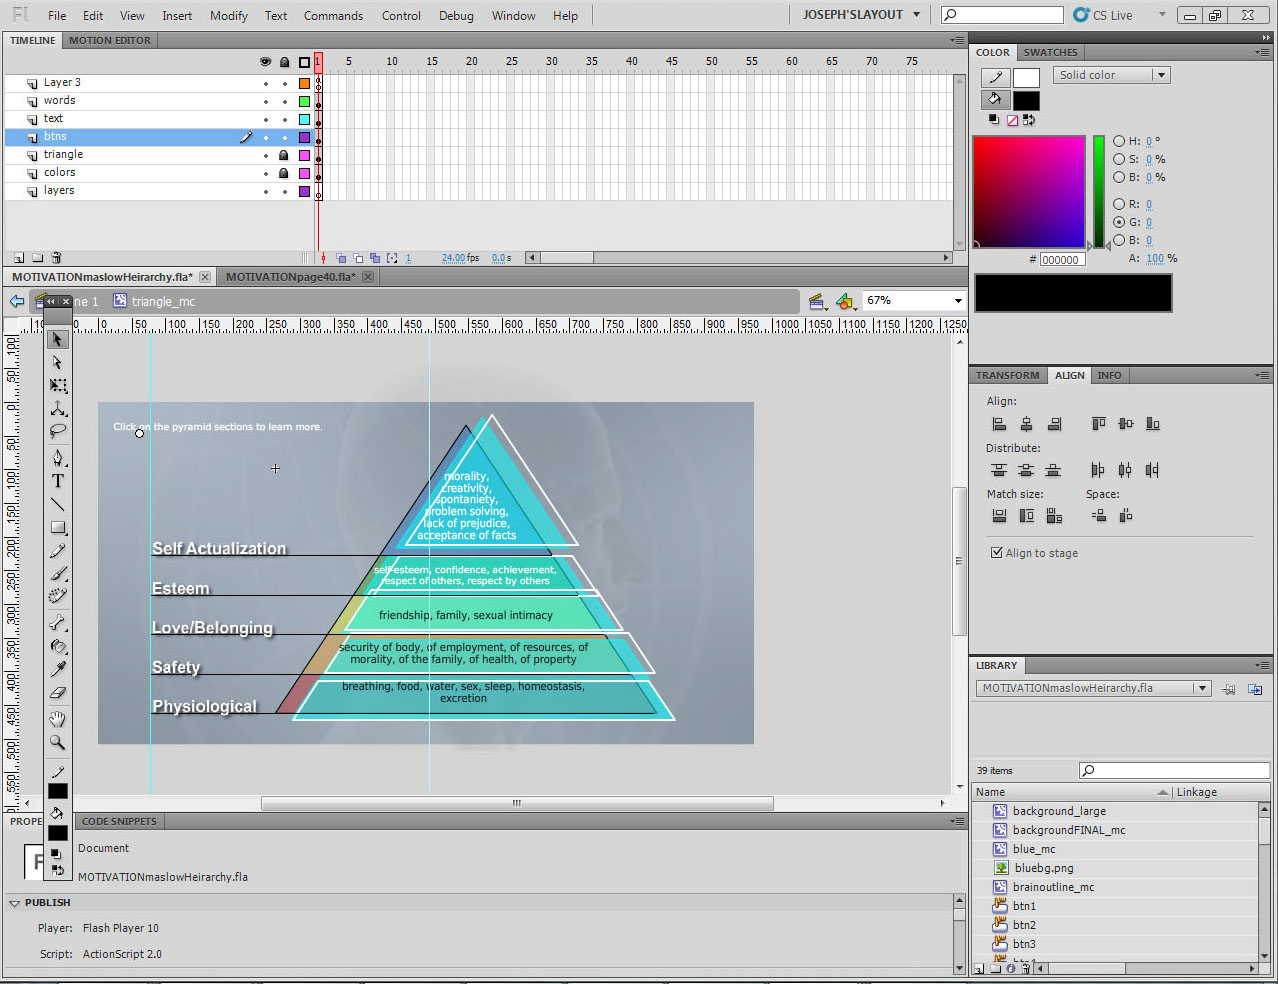The image size is (1278, 984).
Task: Uncheck the Align to stage checkbox
Action: pos(996,553)
